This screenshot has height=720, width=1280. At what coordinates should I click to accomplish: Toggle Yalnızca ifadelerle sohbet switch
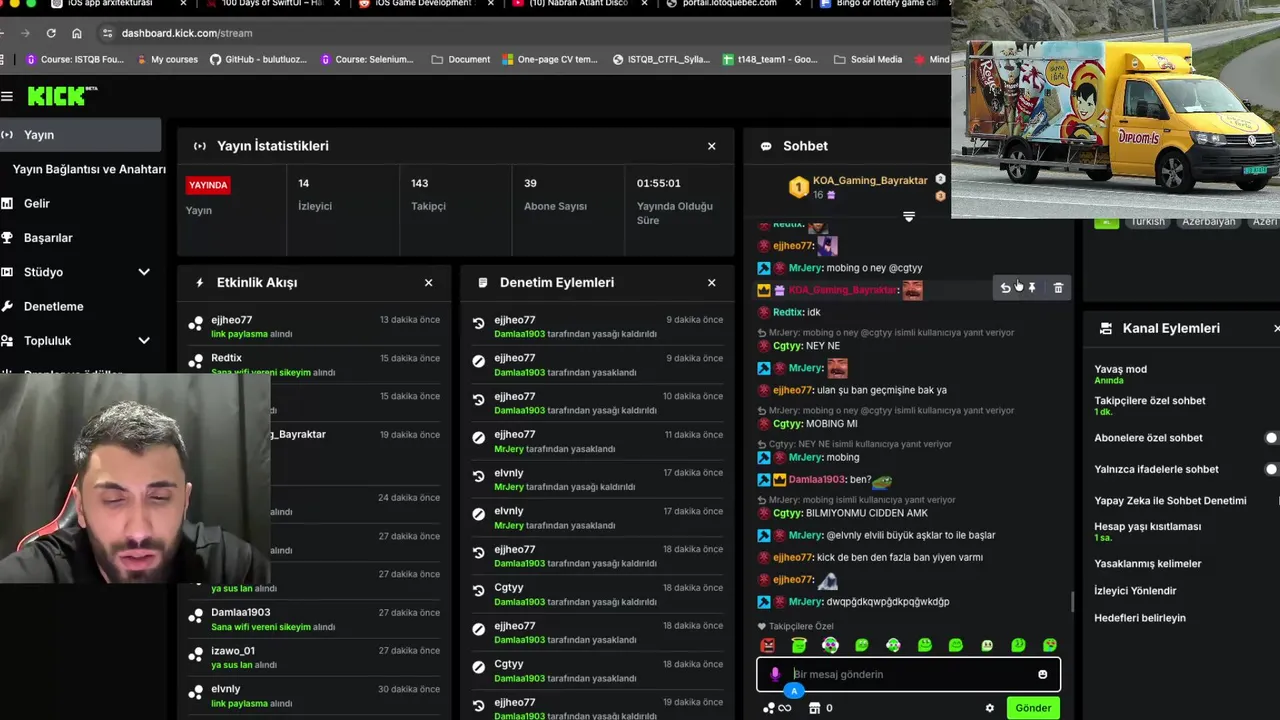click(1271, 469)
